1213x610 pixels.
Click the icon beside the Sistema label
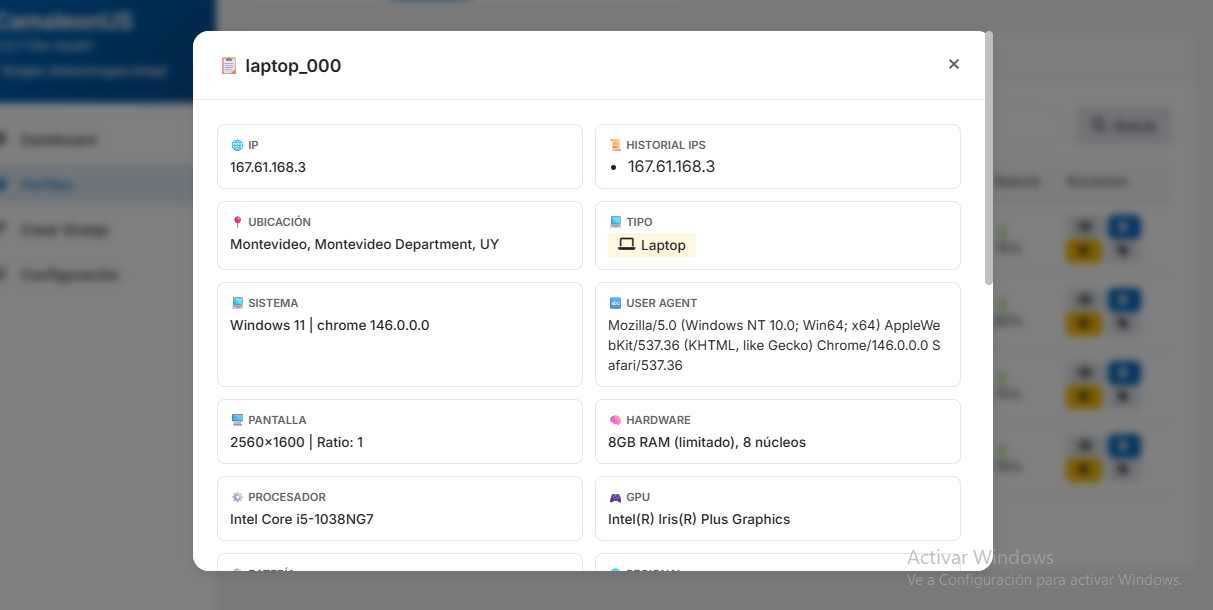pos(237,303)
